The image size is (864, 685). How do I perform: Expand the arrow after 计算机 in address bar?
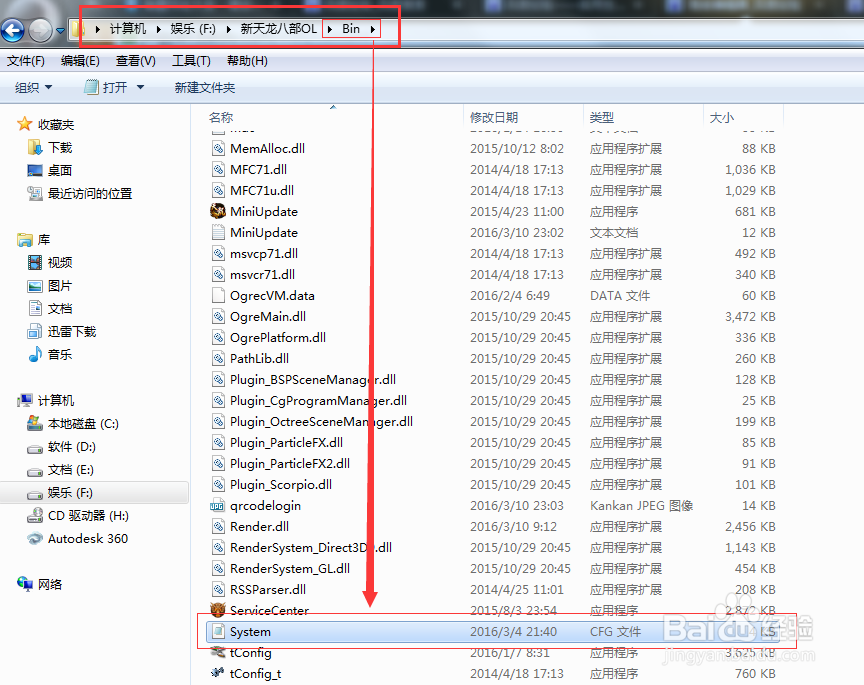pos(158,29)
